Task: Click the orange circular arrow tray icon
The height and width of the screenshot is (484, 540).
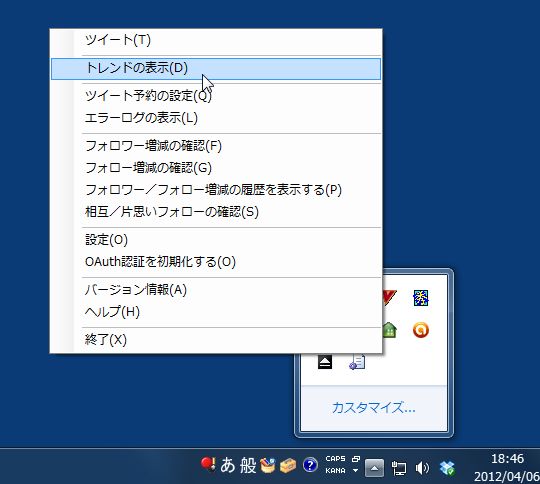Action: [420, 330]
